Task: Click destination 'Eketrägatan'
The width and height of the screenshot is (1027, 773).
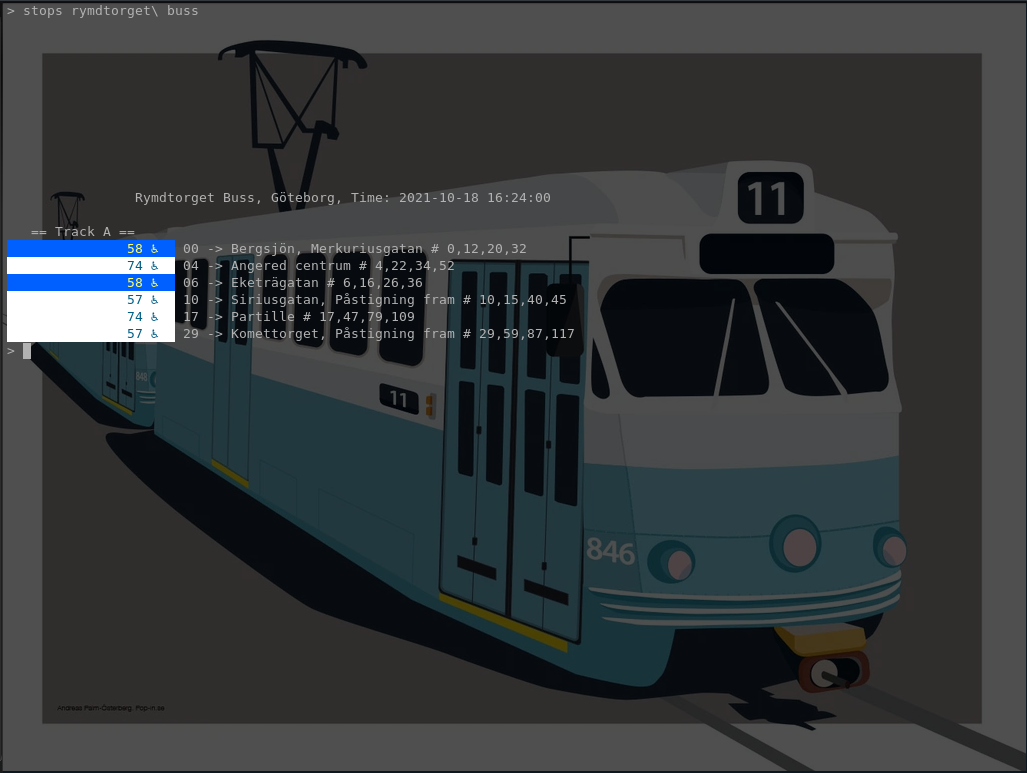Action: point(274,283)
